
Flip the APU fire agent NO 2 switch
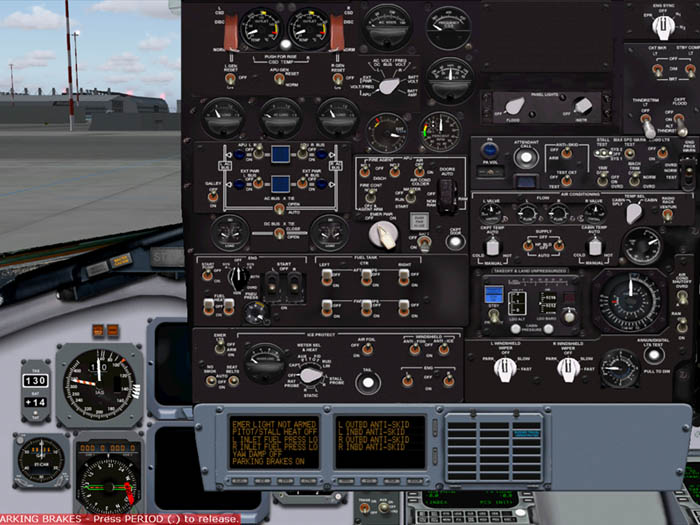point(394,171)
